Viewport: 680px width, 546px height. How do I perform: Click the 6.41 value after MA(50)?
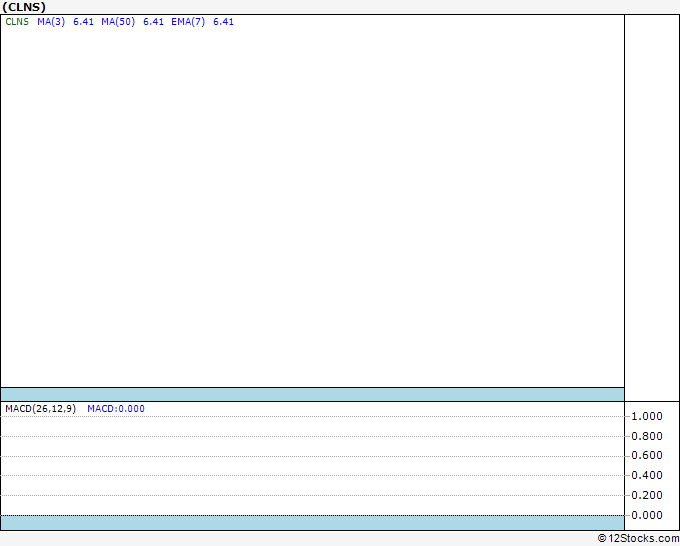(x=154, y=22)
